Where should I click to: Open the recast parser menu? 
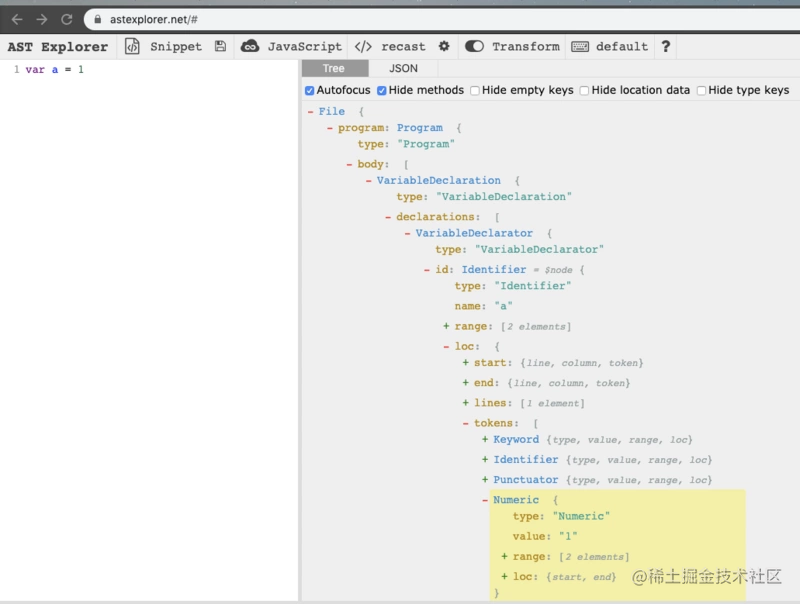(x=403, y=46)
